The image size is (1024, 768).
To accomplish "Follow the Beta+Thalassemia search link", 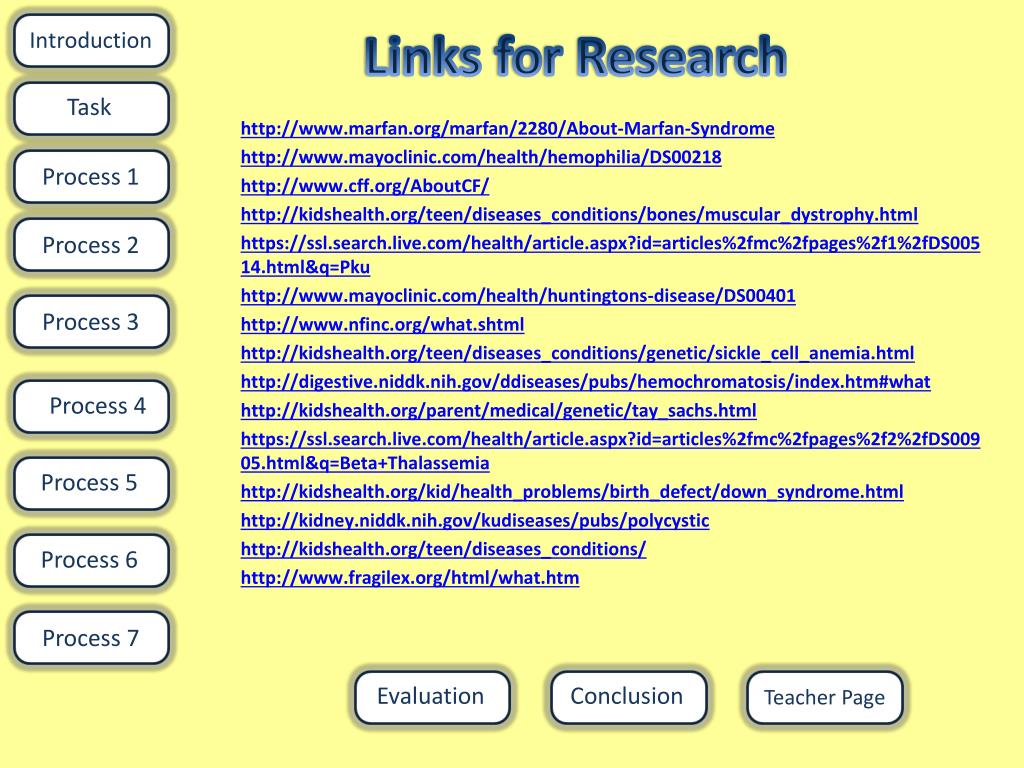I will pos(610,451).
